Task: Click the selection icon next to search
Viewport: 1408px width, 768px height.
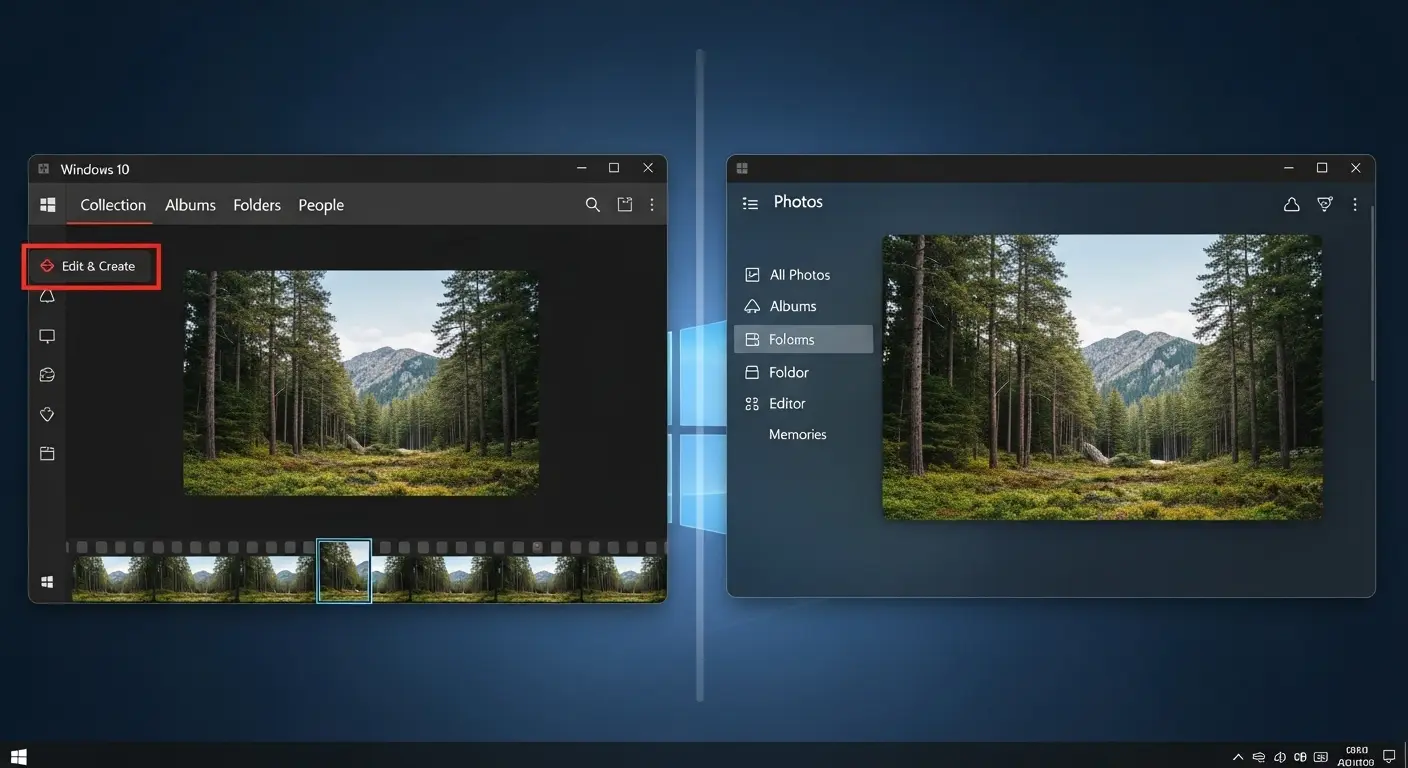Action: (x=624, y=204)
